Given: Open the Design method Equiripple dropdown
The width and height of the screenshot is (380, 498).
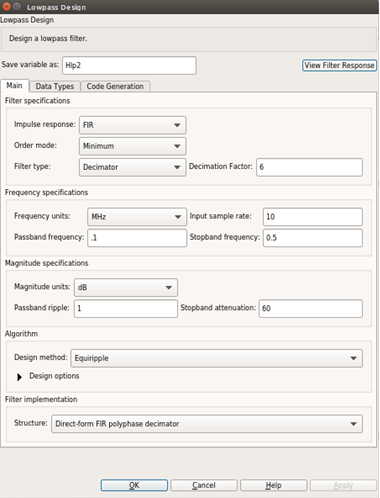Looking at the screenshot, I should [x=217, y=358].
